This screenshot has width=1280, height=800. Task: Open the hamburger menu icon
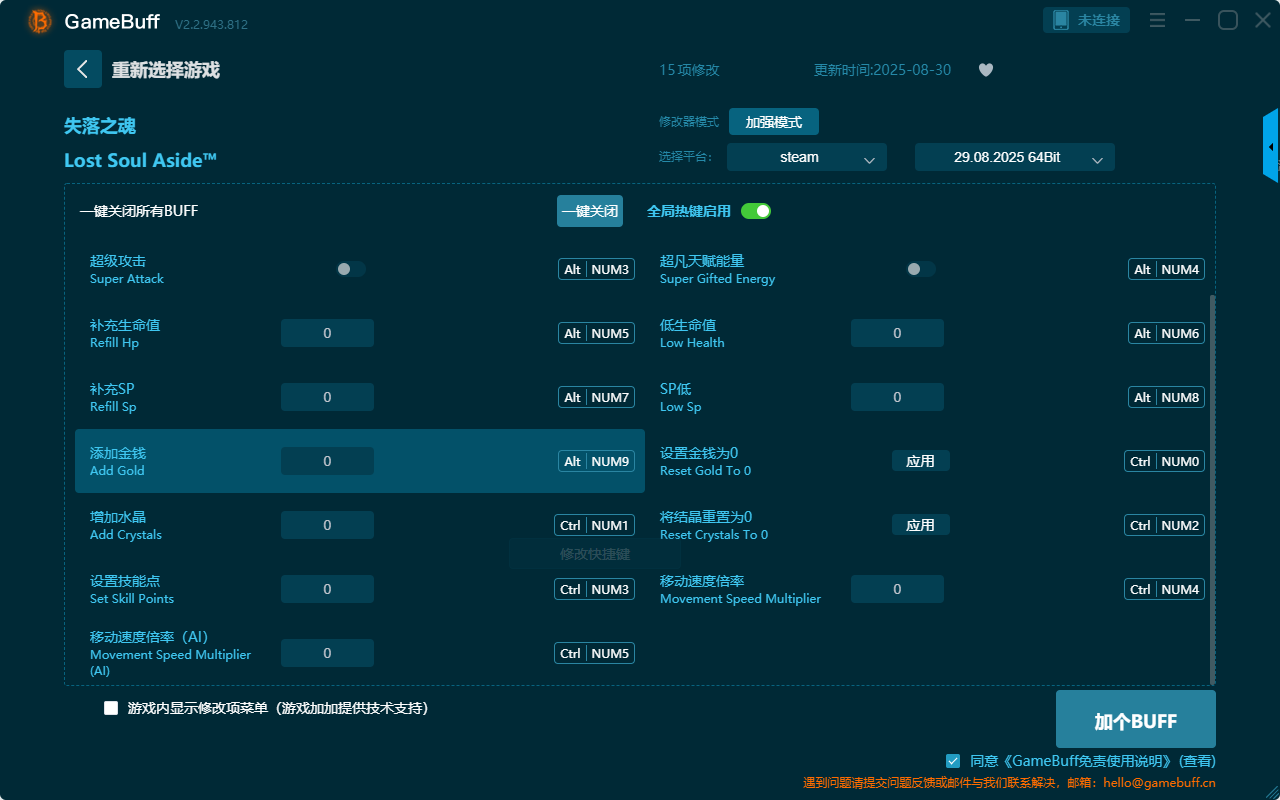(x=1157, y=20)
